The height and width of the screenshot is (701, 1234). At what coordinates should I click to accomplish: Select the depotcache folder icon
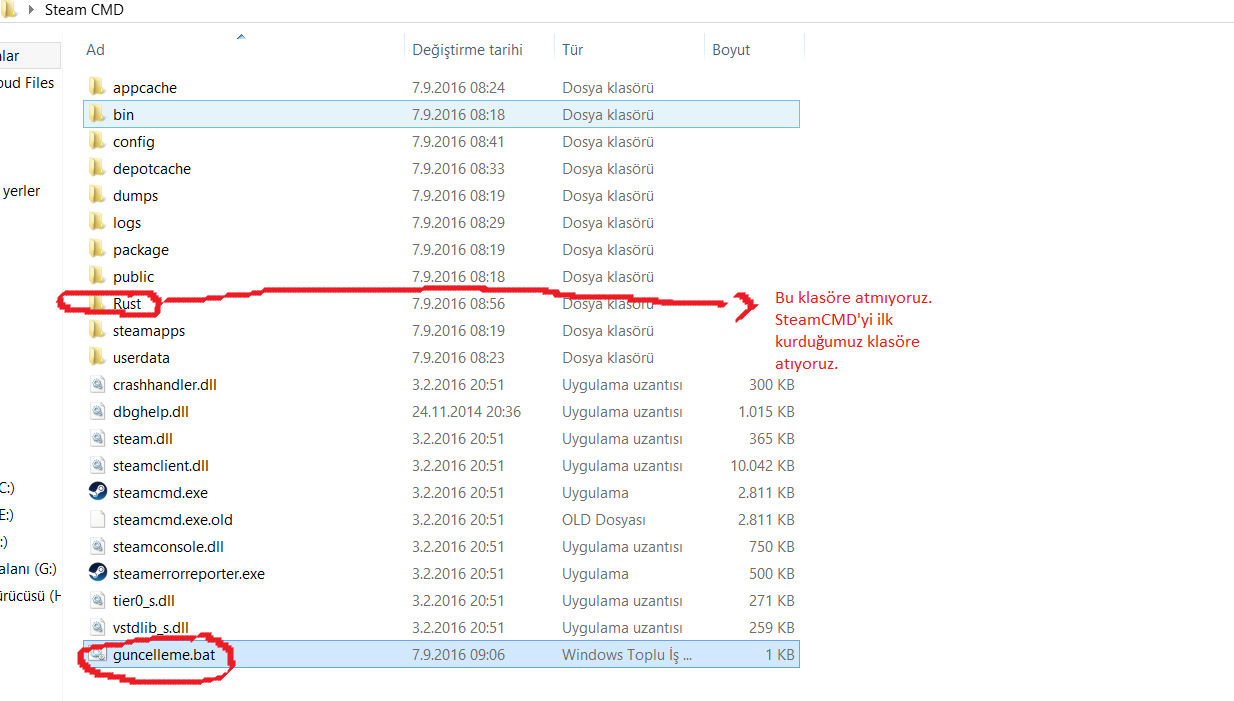coord(97,168)
